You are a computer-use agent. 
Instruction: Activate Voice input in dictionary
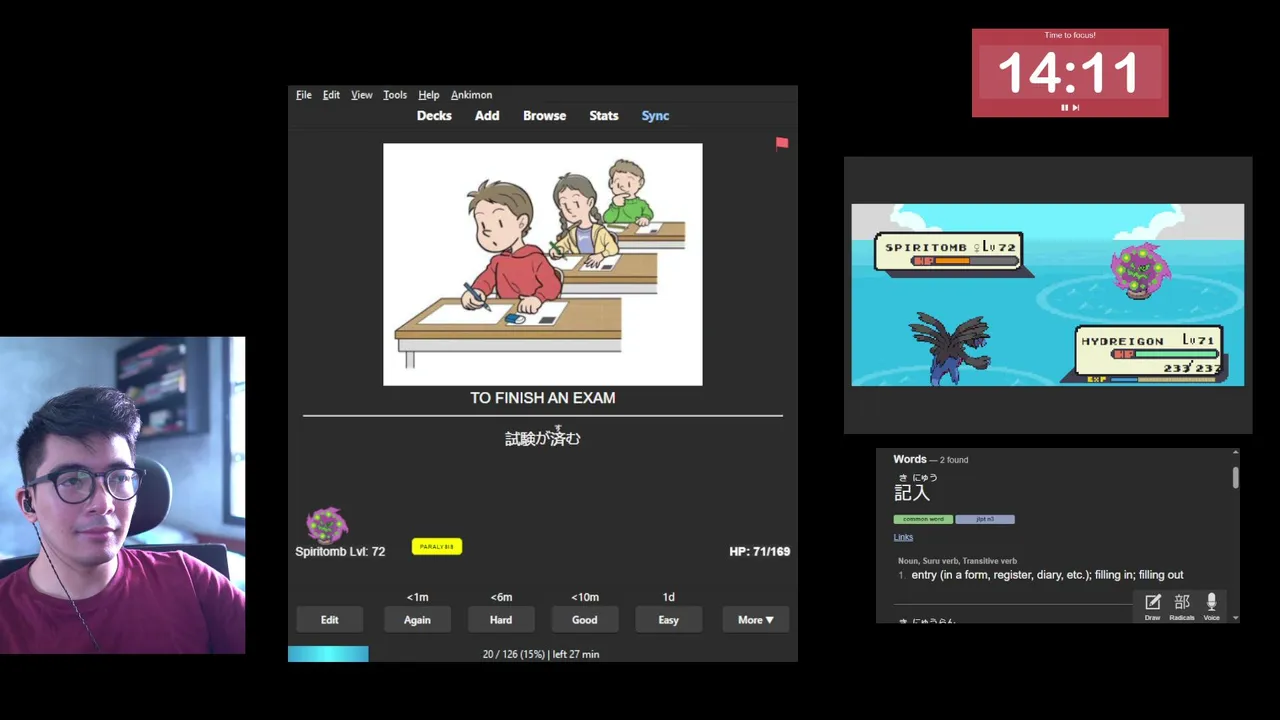point(1211,606)
